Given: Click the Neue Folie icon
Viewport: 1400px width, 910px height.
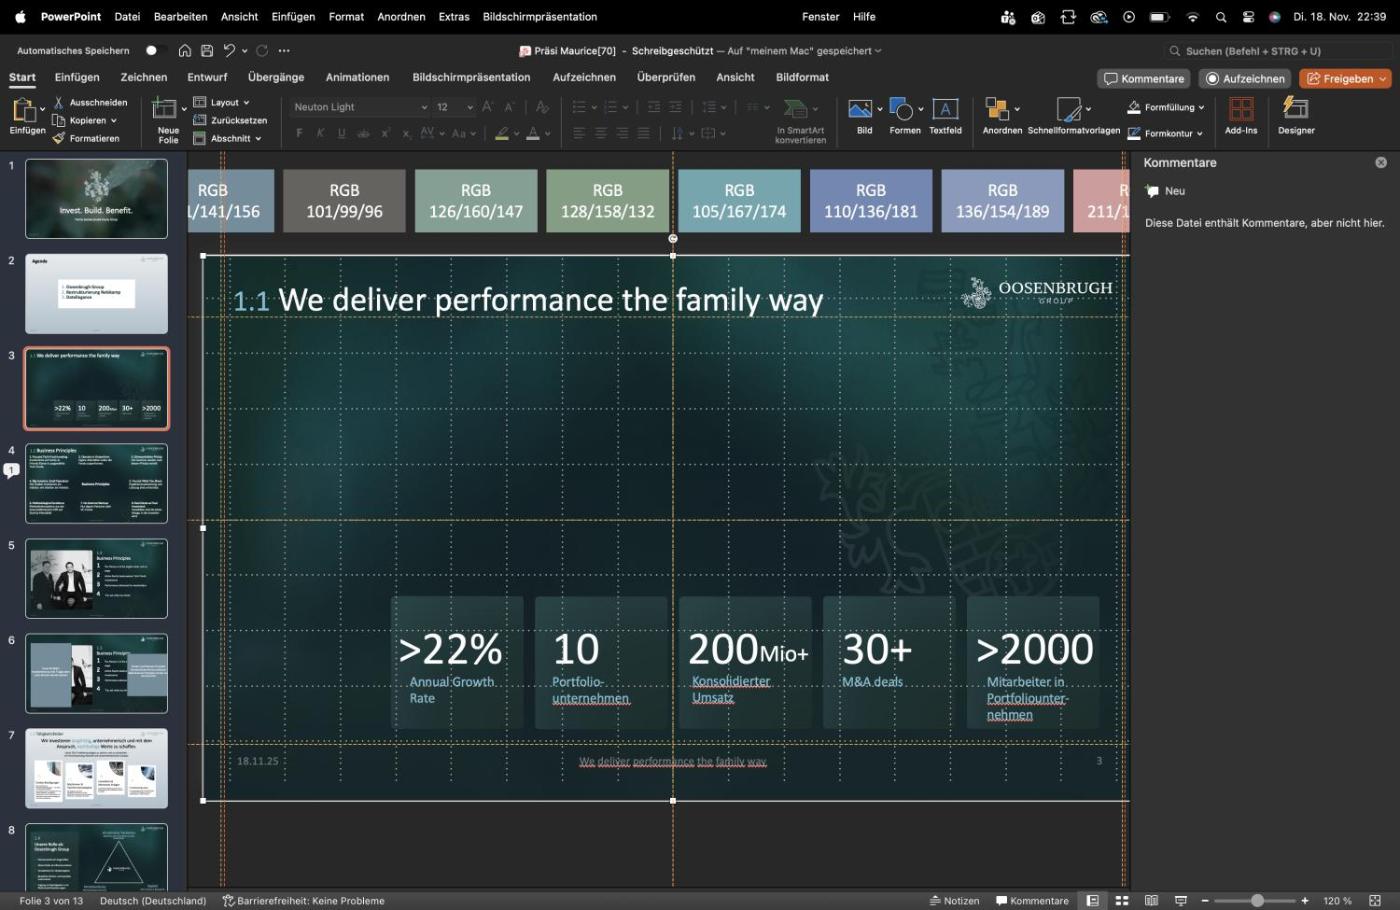Looking at the screenshot, I should 164,109.
